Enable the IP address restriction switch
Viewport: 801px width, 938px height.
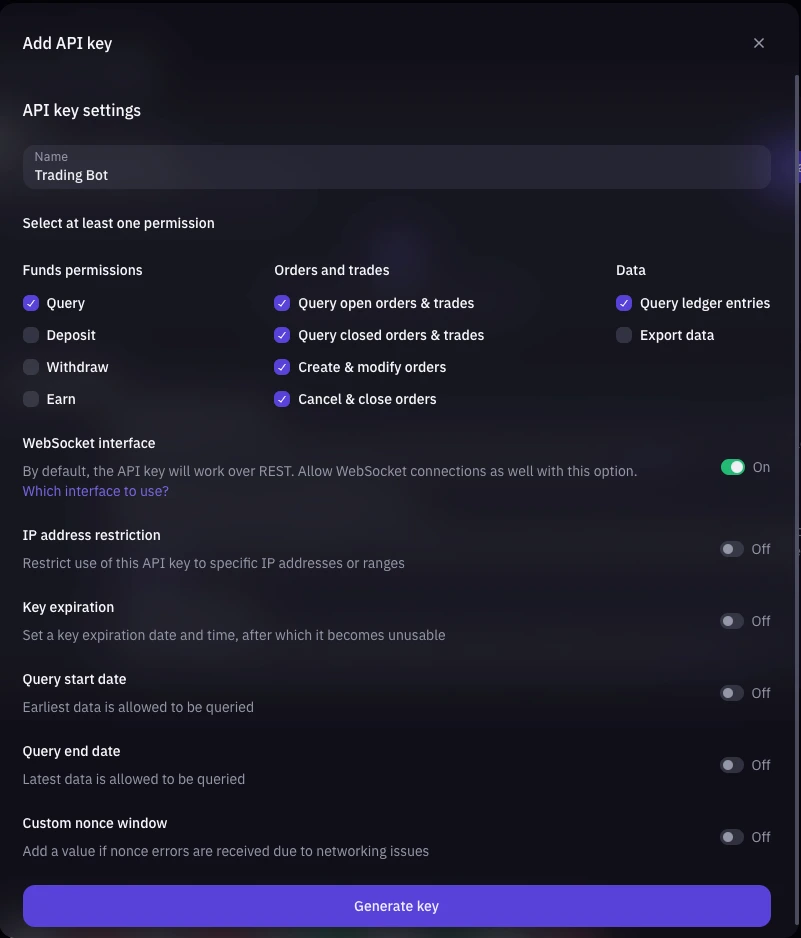pos(732,549)
